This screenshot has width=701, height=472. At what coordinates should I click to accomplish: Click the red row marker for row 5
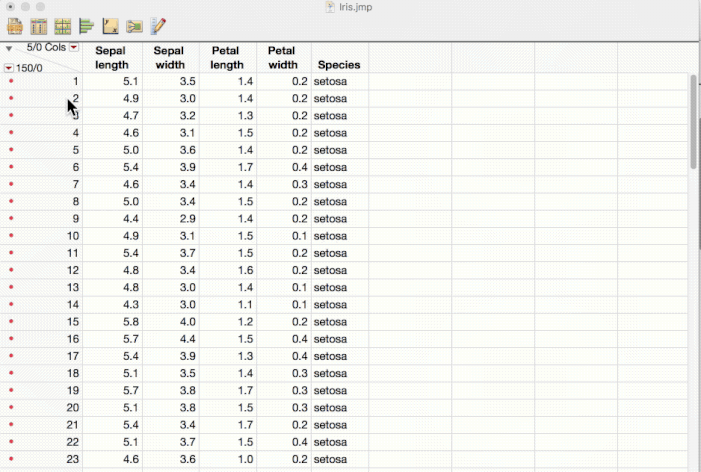pos(11,150)
